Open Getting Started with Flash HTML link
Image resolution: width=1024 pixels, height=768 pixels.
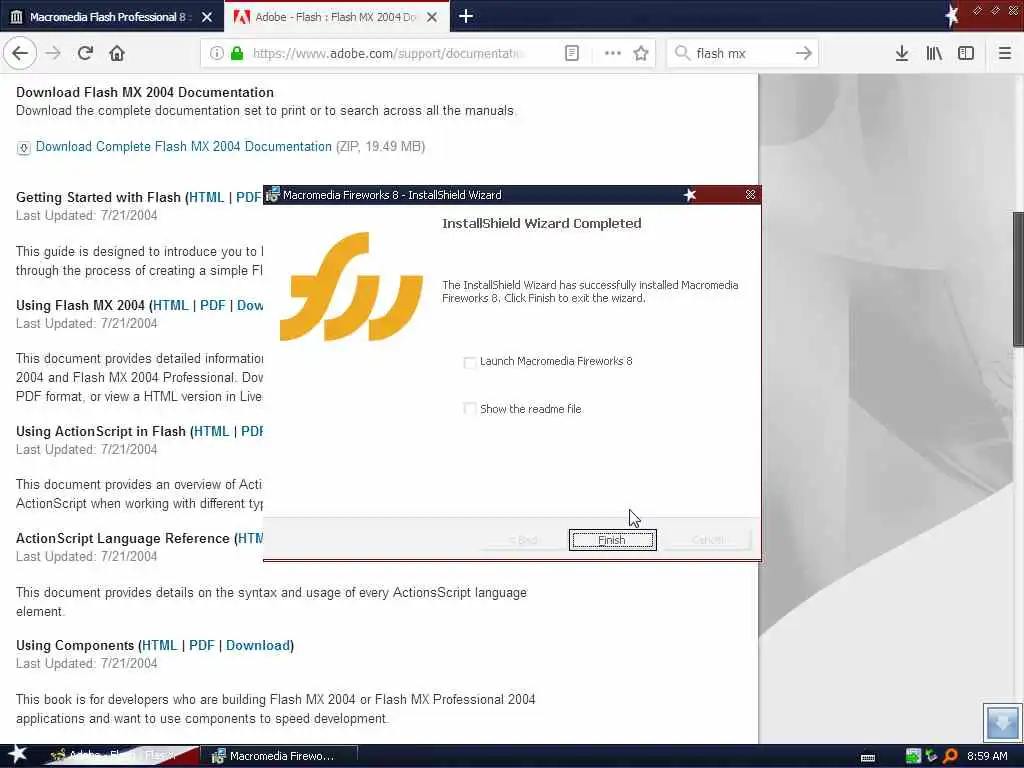click(206, 197)
